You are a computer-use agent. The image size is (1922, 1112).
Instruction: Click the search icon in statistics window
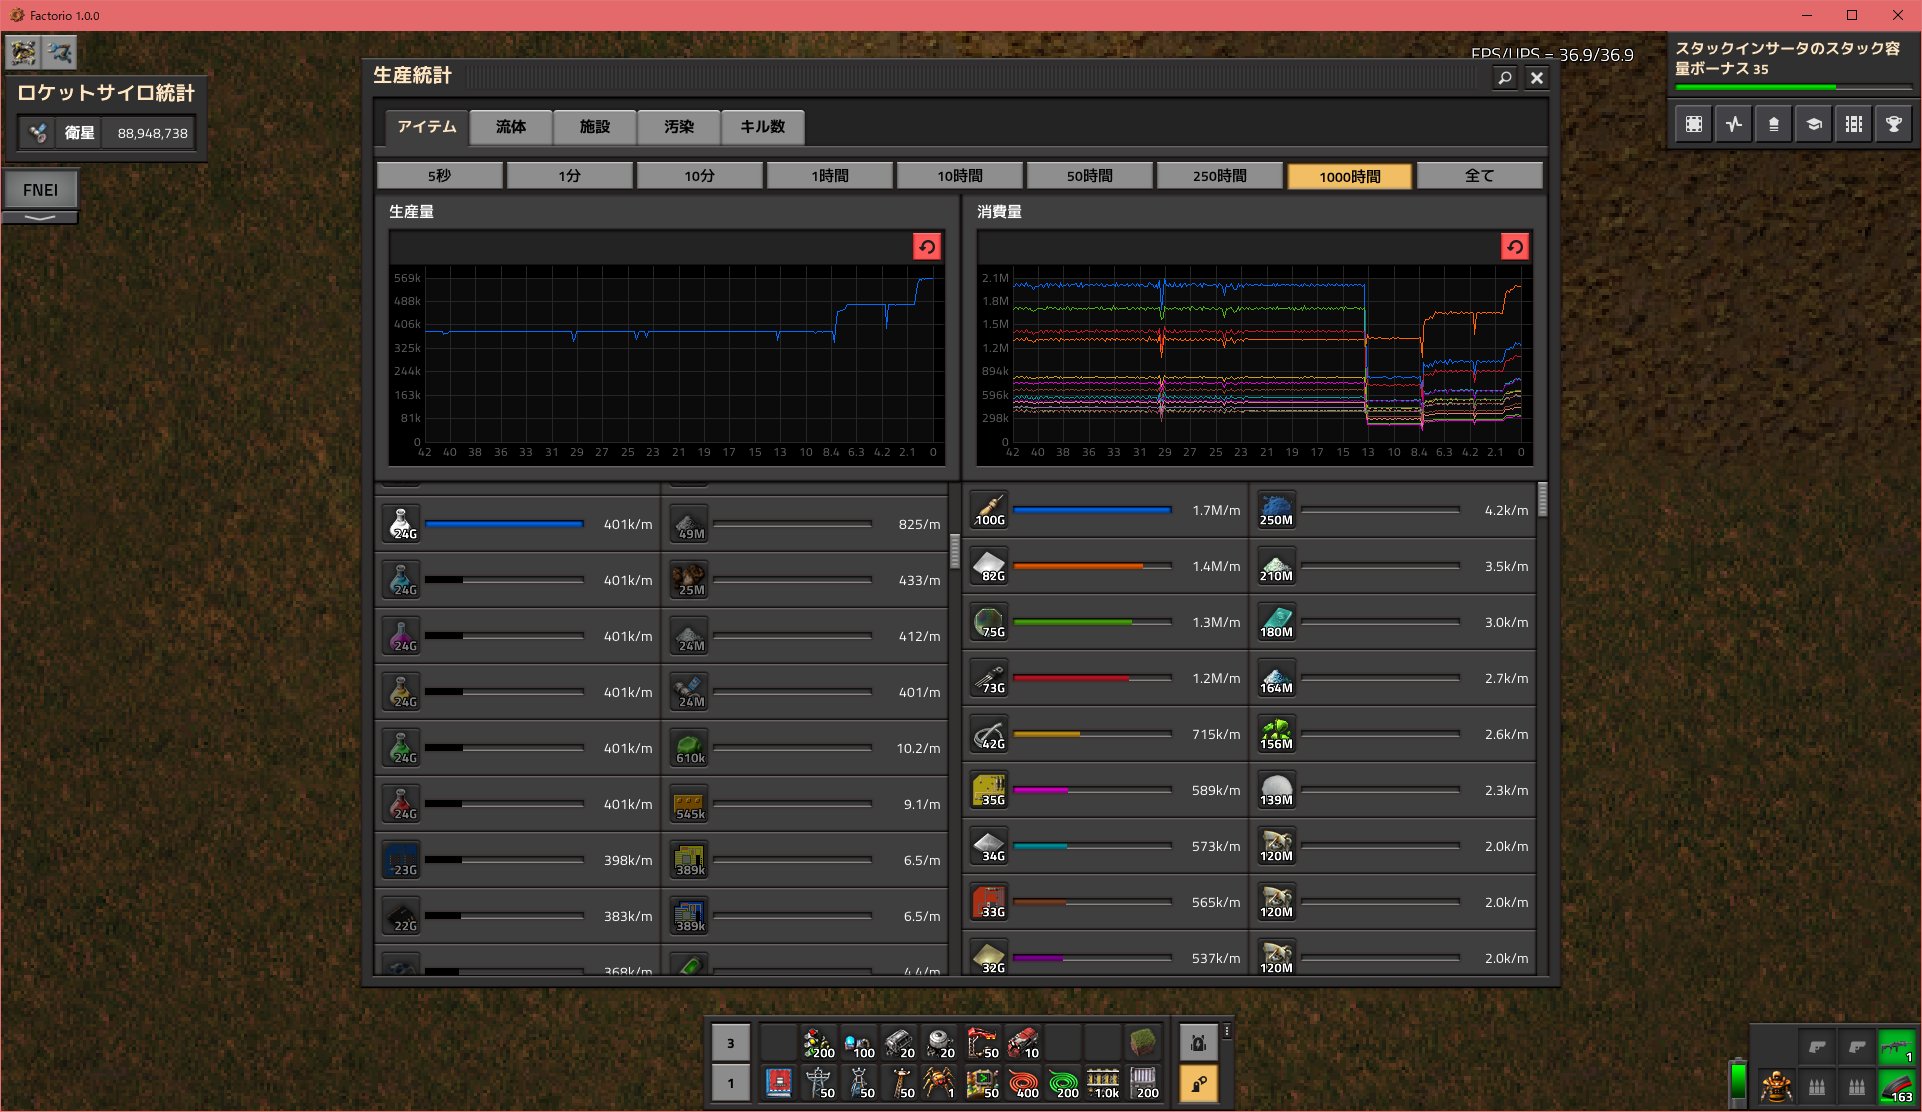(x=1505, y=78)
